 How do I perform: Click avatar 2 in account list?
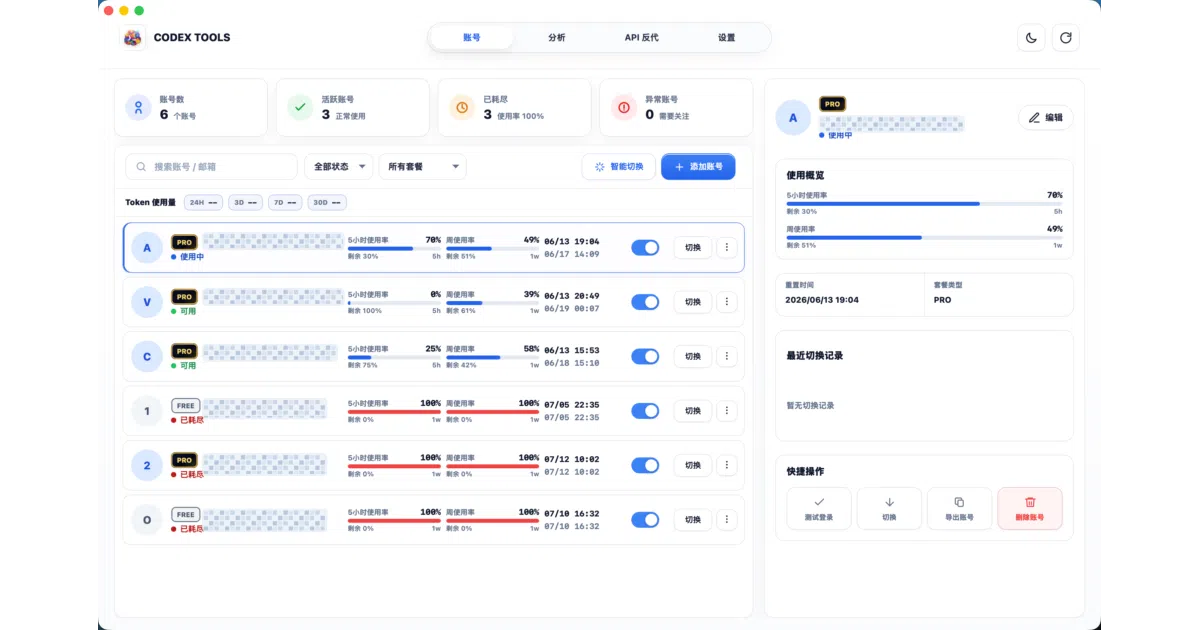147,466
